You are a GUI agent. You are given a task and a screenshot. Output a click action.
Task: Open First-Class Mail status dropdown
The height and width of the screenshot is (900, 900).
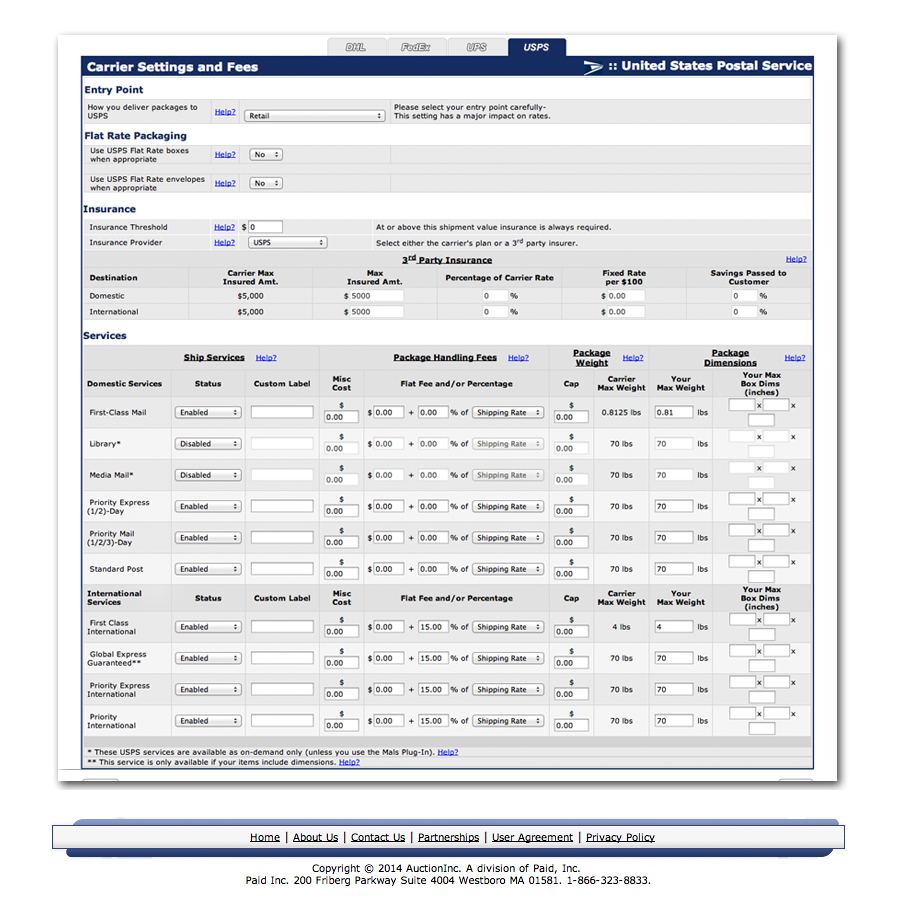(x=208, y=413)
